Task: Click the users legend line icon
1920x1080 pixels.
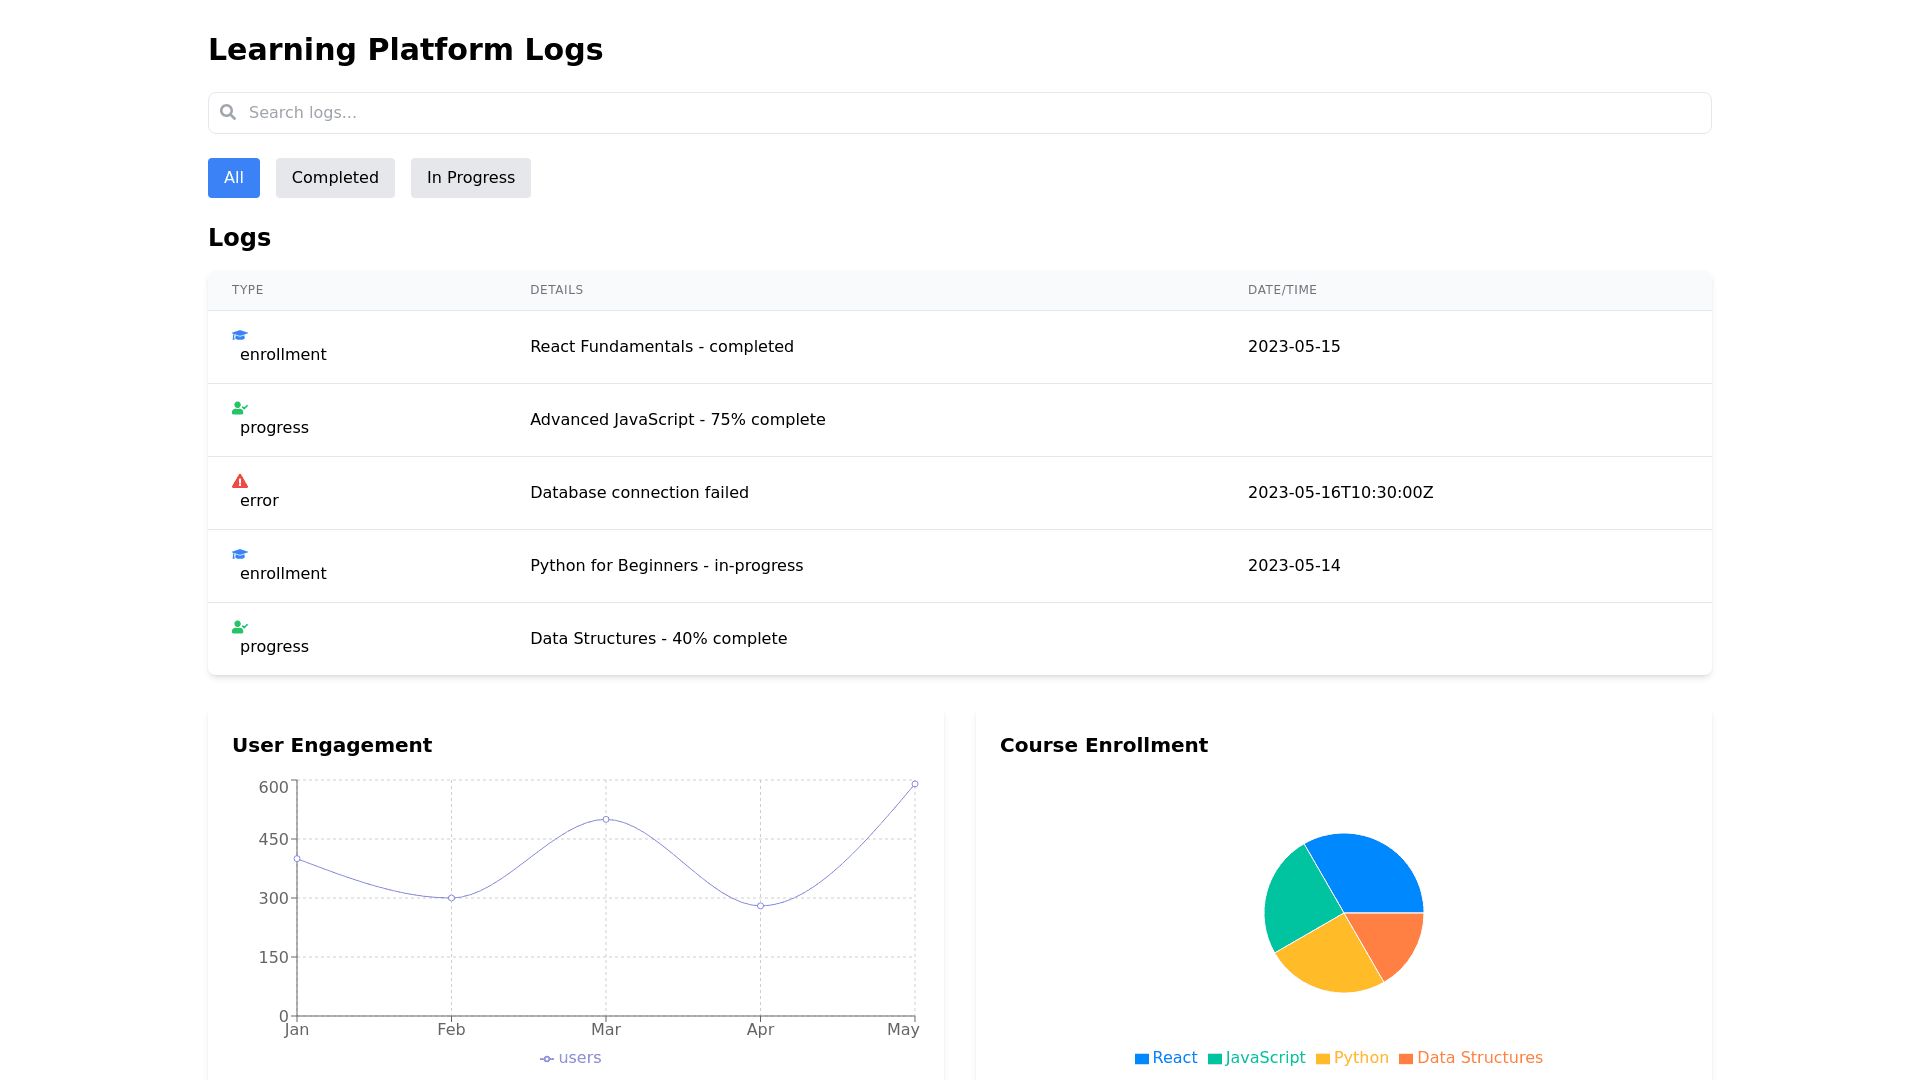Action: click(547, 1059)
